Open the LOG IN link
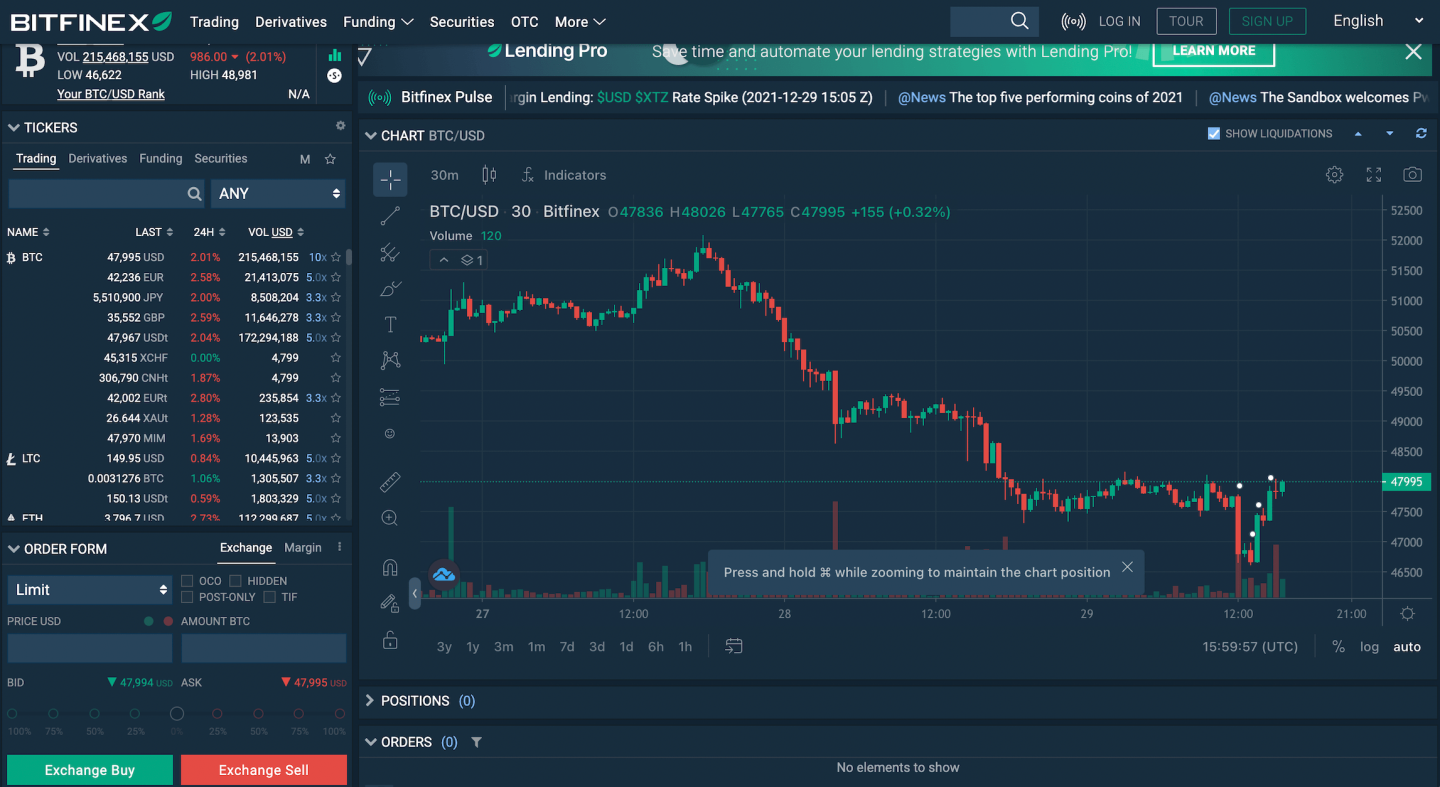Image resolution: width=1440 pixels, height=787 pixels. [1119, 21]
